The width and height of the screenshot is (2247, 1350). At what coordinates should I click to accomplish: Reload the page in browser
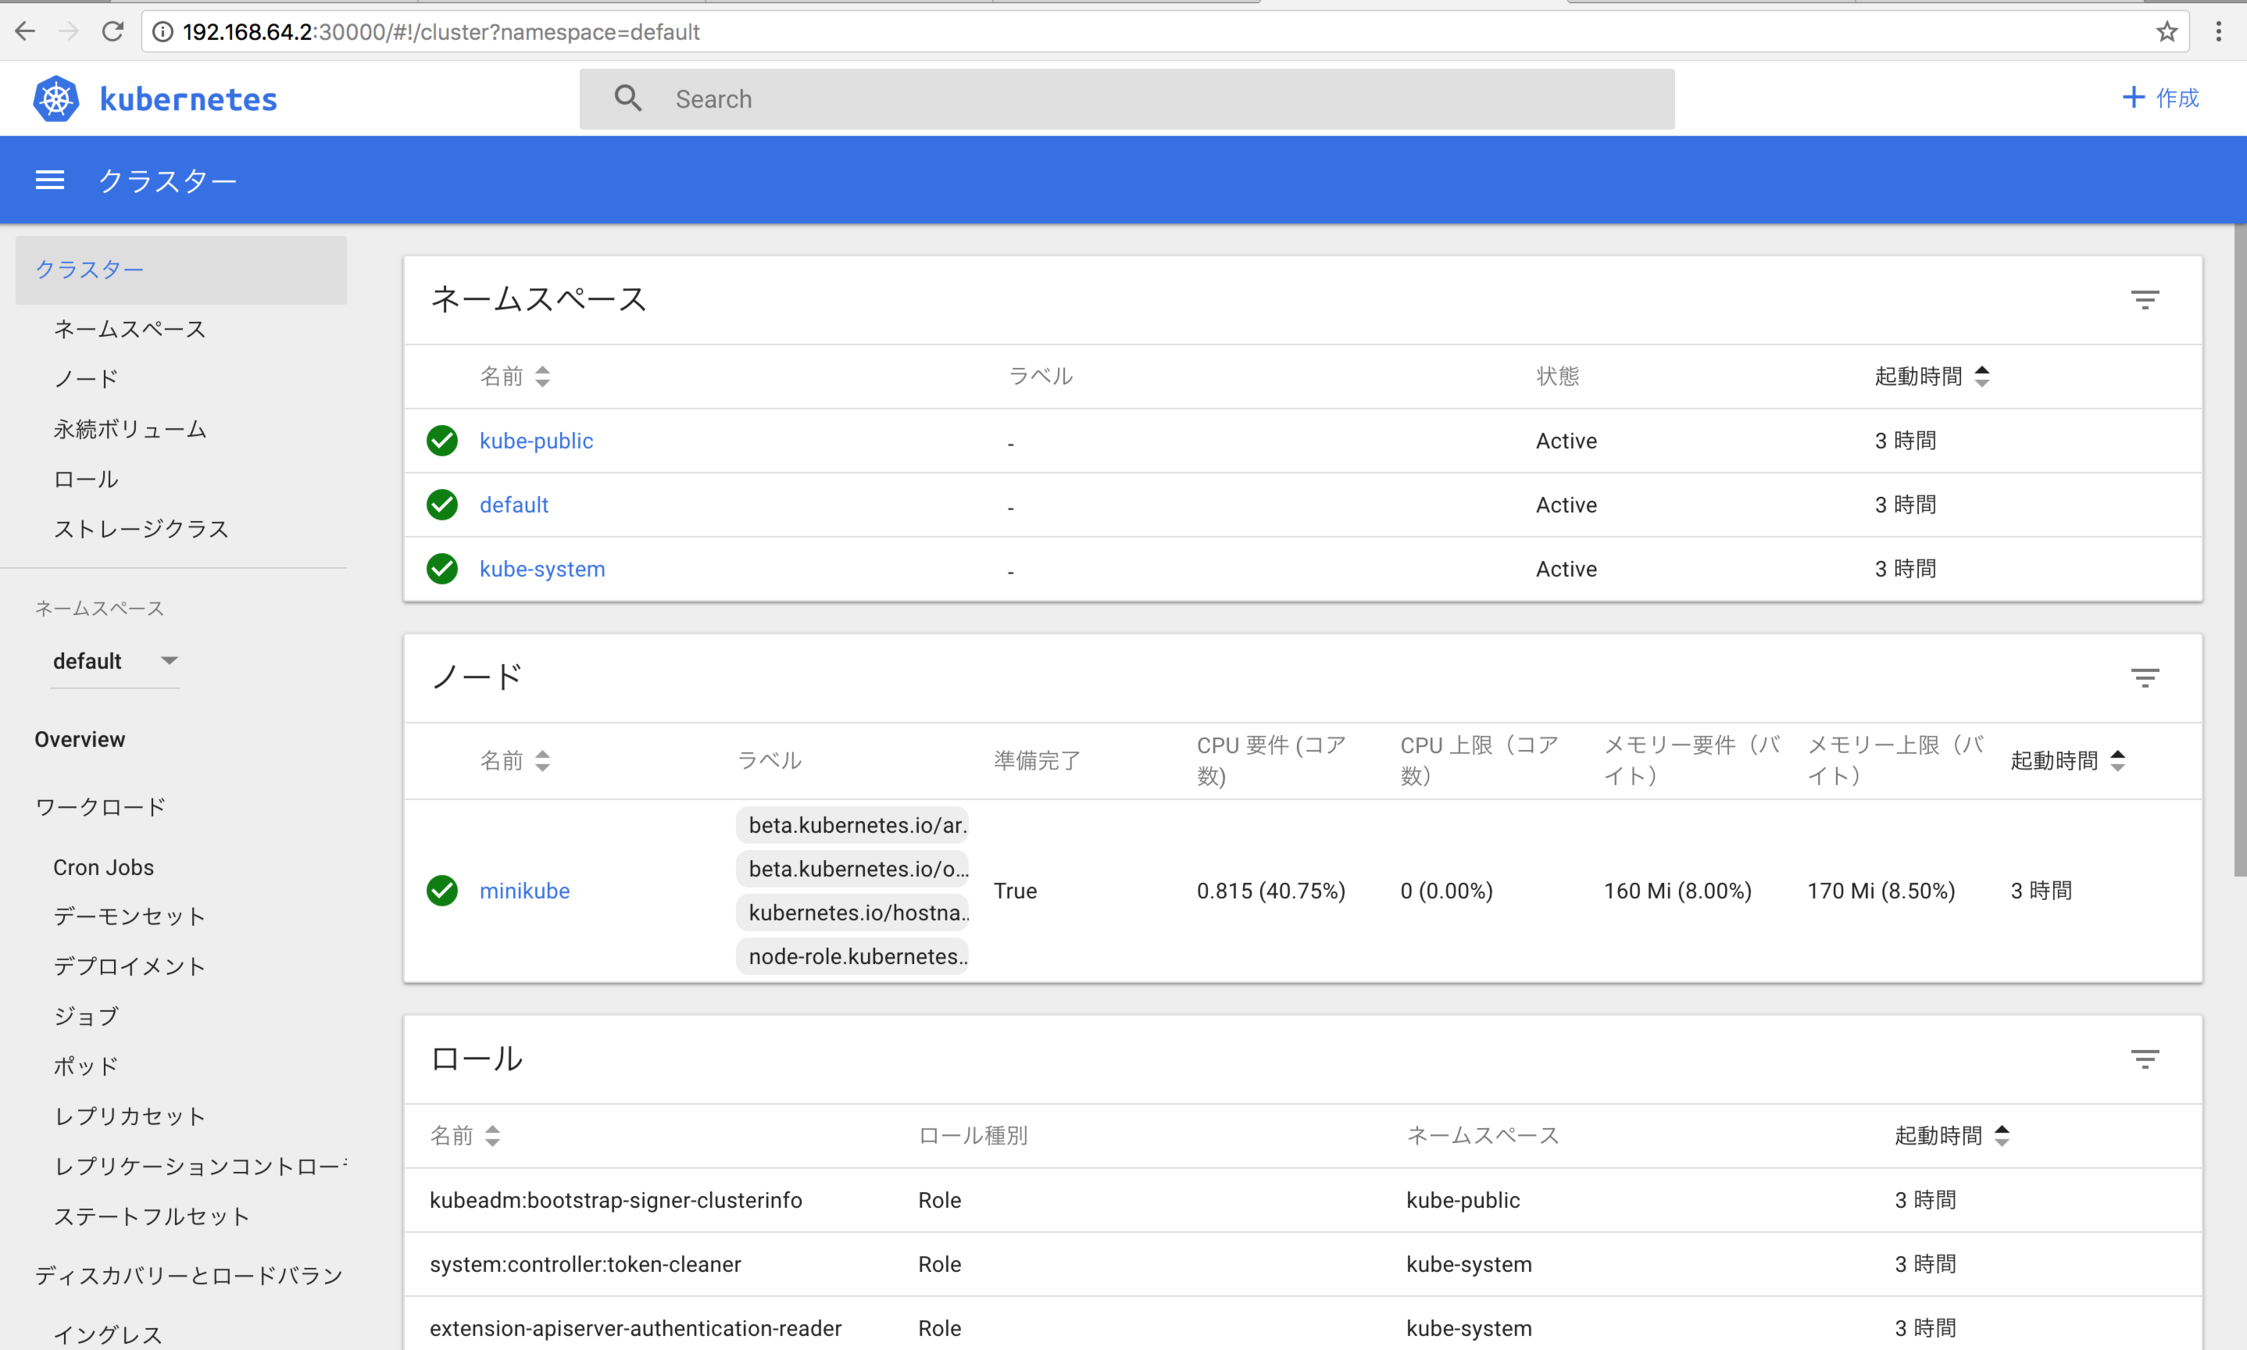pos(113,32)
